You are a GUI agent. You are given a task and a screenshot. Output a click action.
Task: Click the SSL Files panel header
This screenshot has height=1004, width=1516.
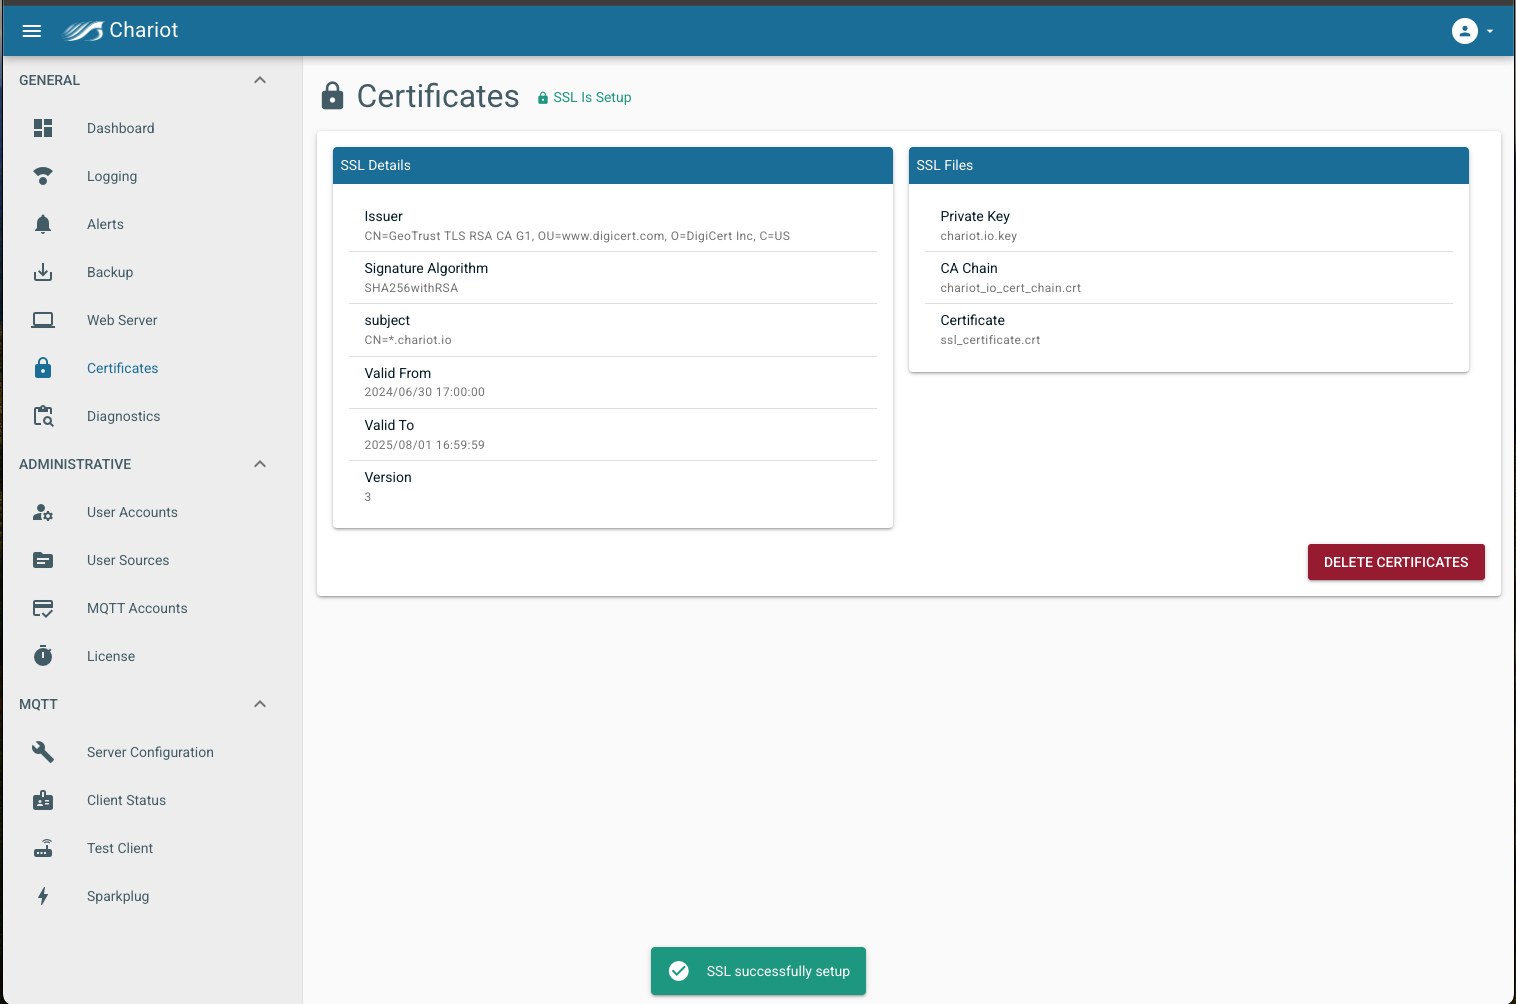coord(1188,165)
